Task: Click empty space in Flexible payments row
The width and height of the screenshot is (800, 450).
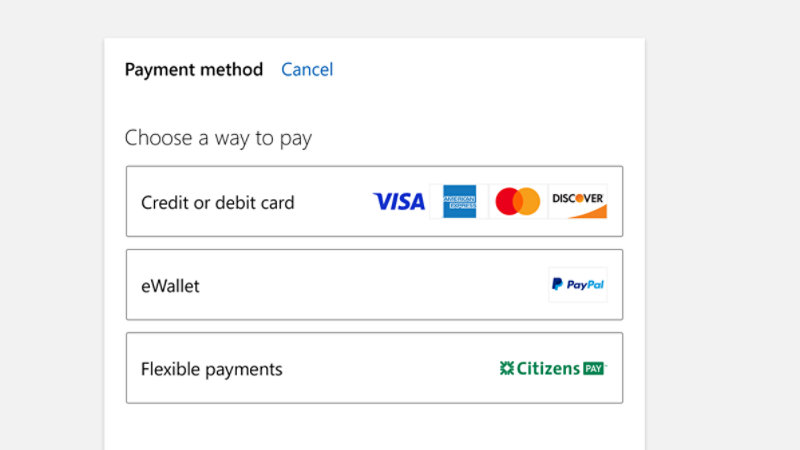Action: [x=390, y=369]
